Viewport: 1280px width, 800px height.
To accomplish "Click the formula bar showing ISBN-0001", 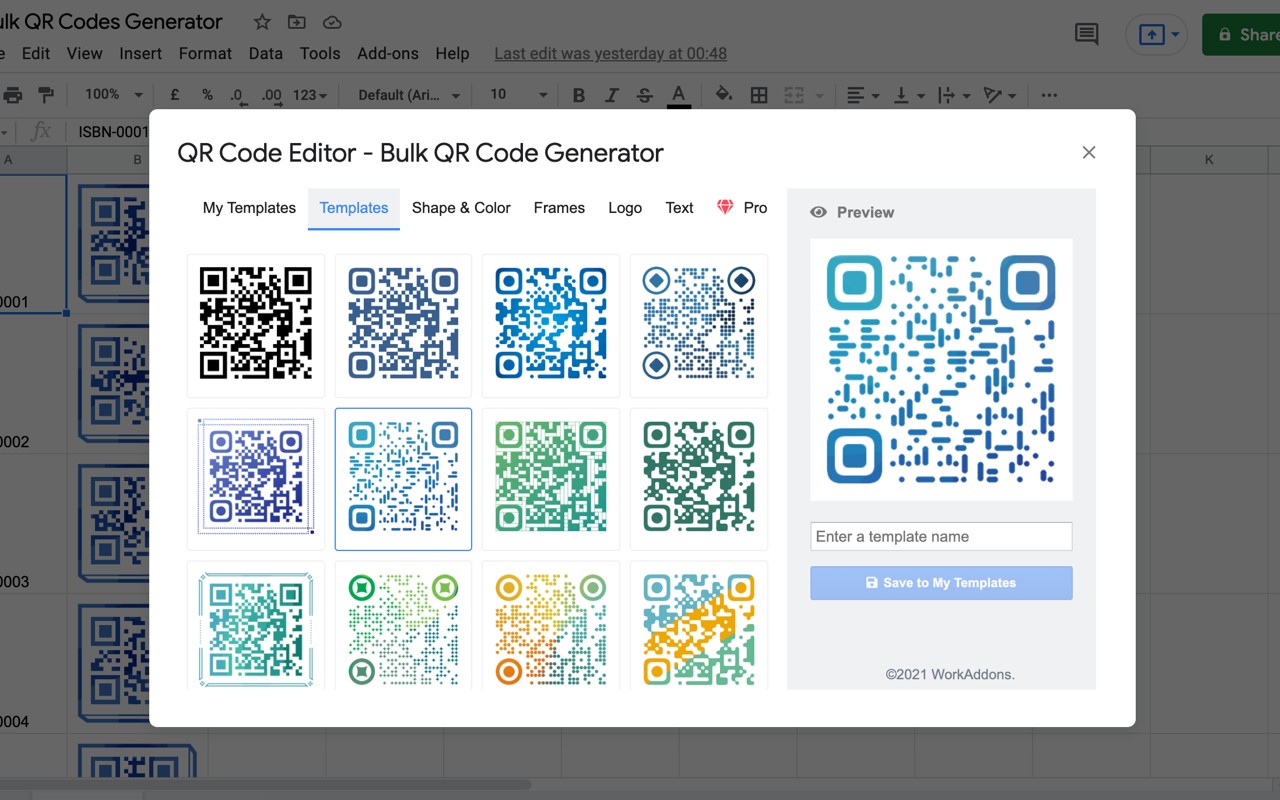I will [x=113, y=131].
